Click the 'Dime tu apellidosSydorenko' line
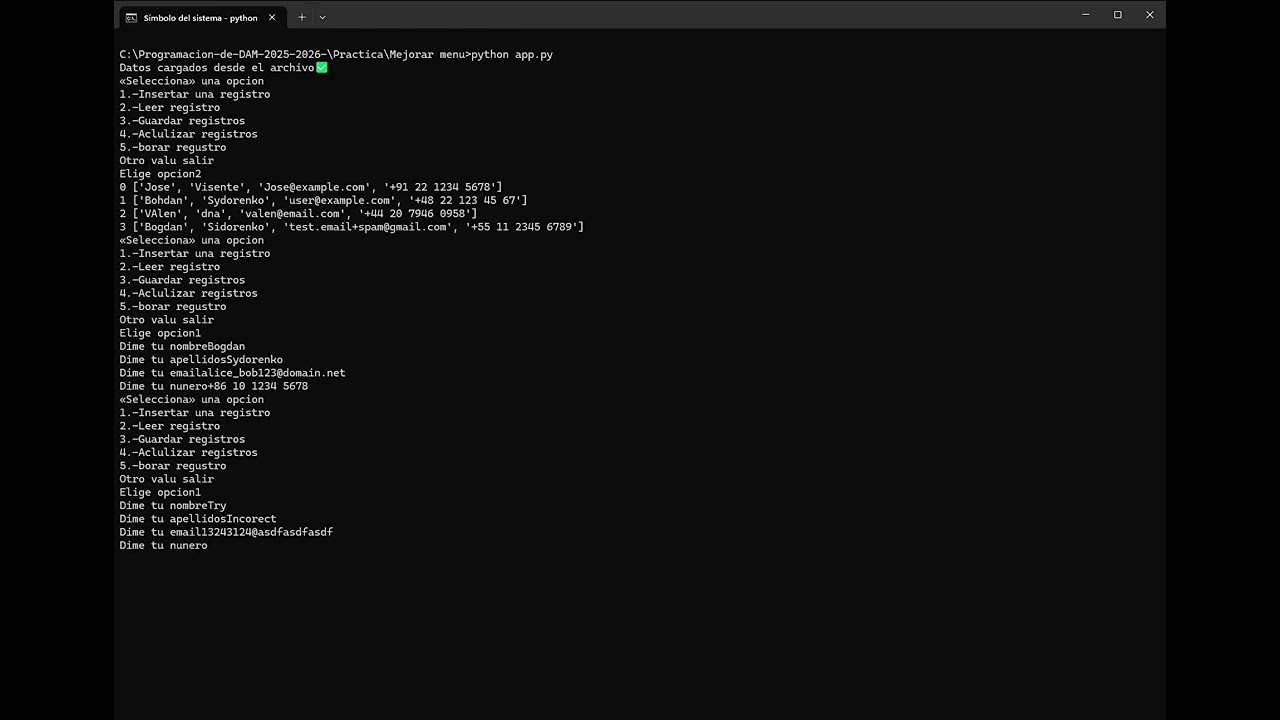The width and height of the screenshot is (1280, 720). click(x=201, y=359)
